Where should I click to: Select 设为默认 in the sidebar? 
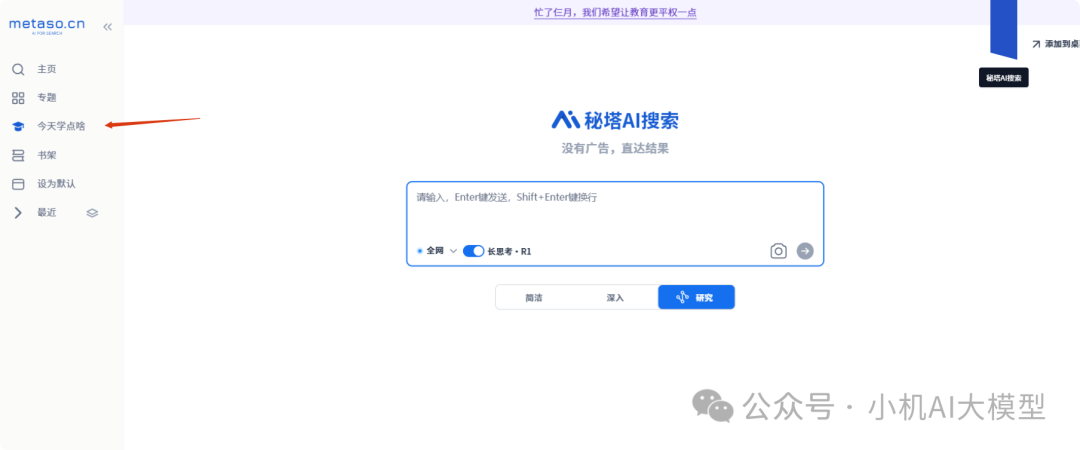56,184
